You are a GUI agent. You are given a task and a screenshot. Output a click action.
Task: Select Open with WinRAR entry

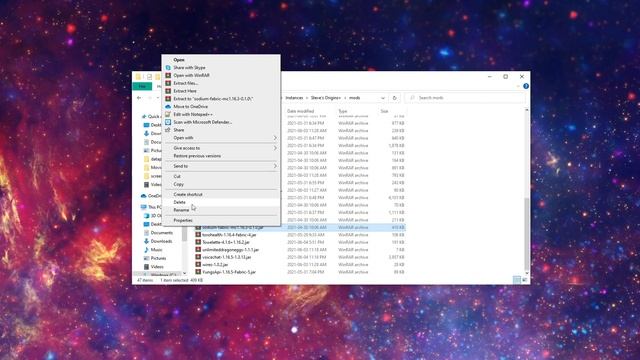pyautogui.click(x=191, y=76)
